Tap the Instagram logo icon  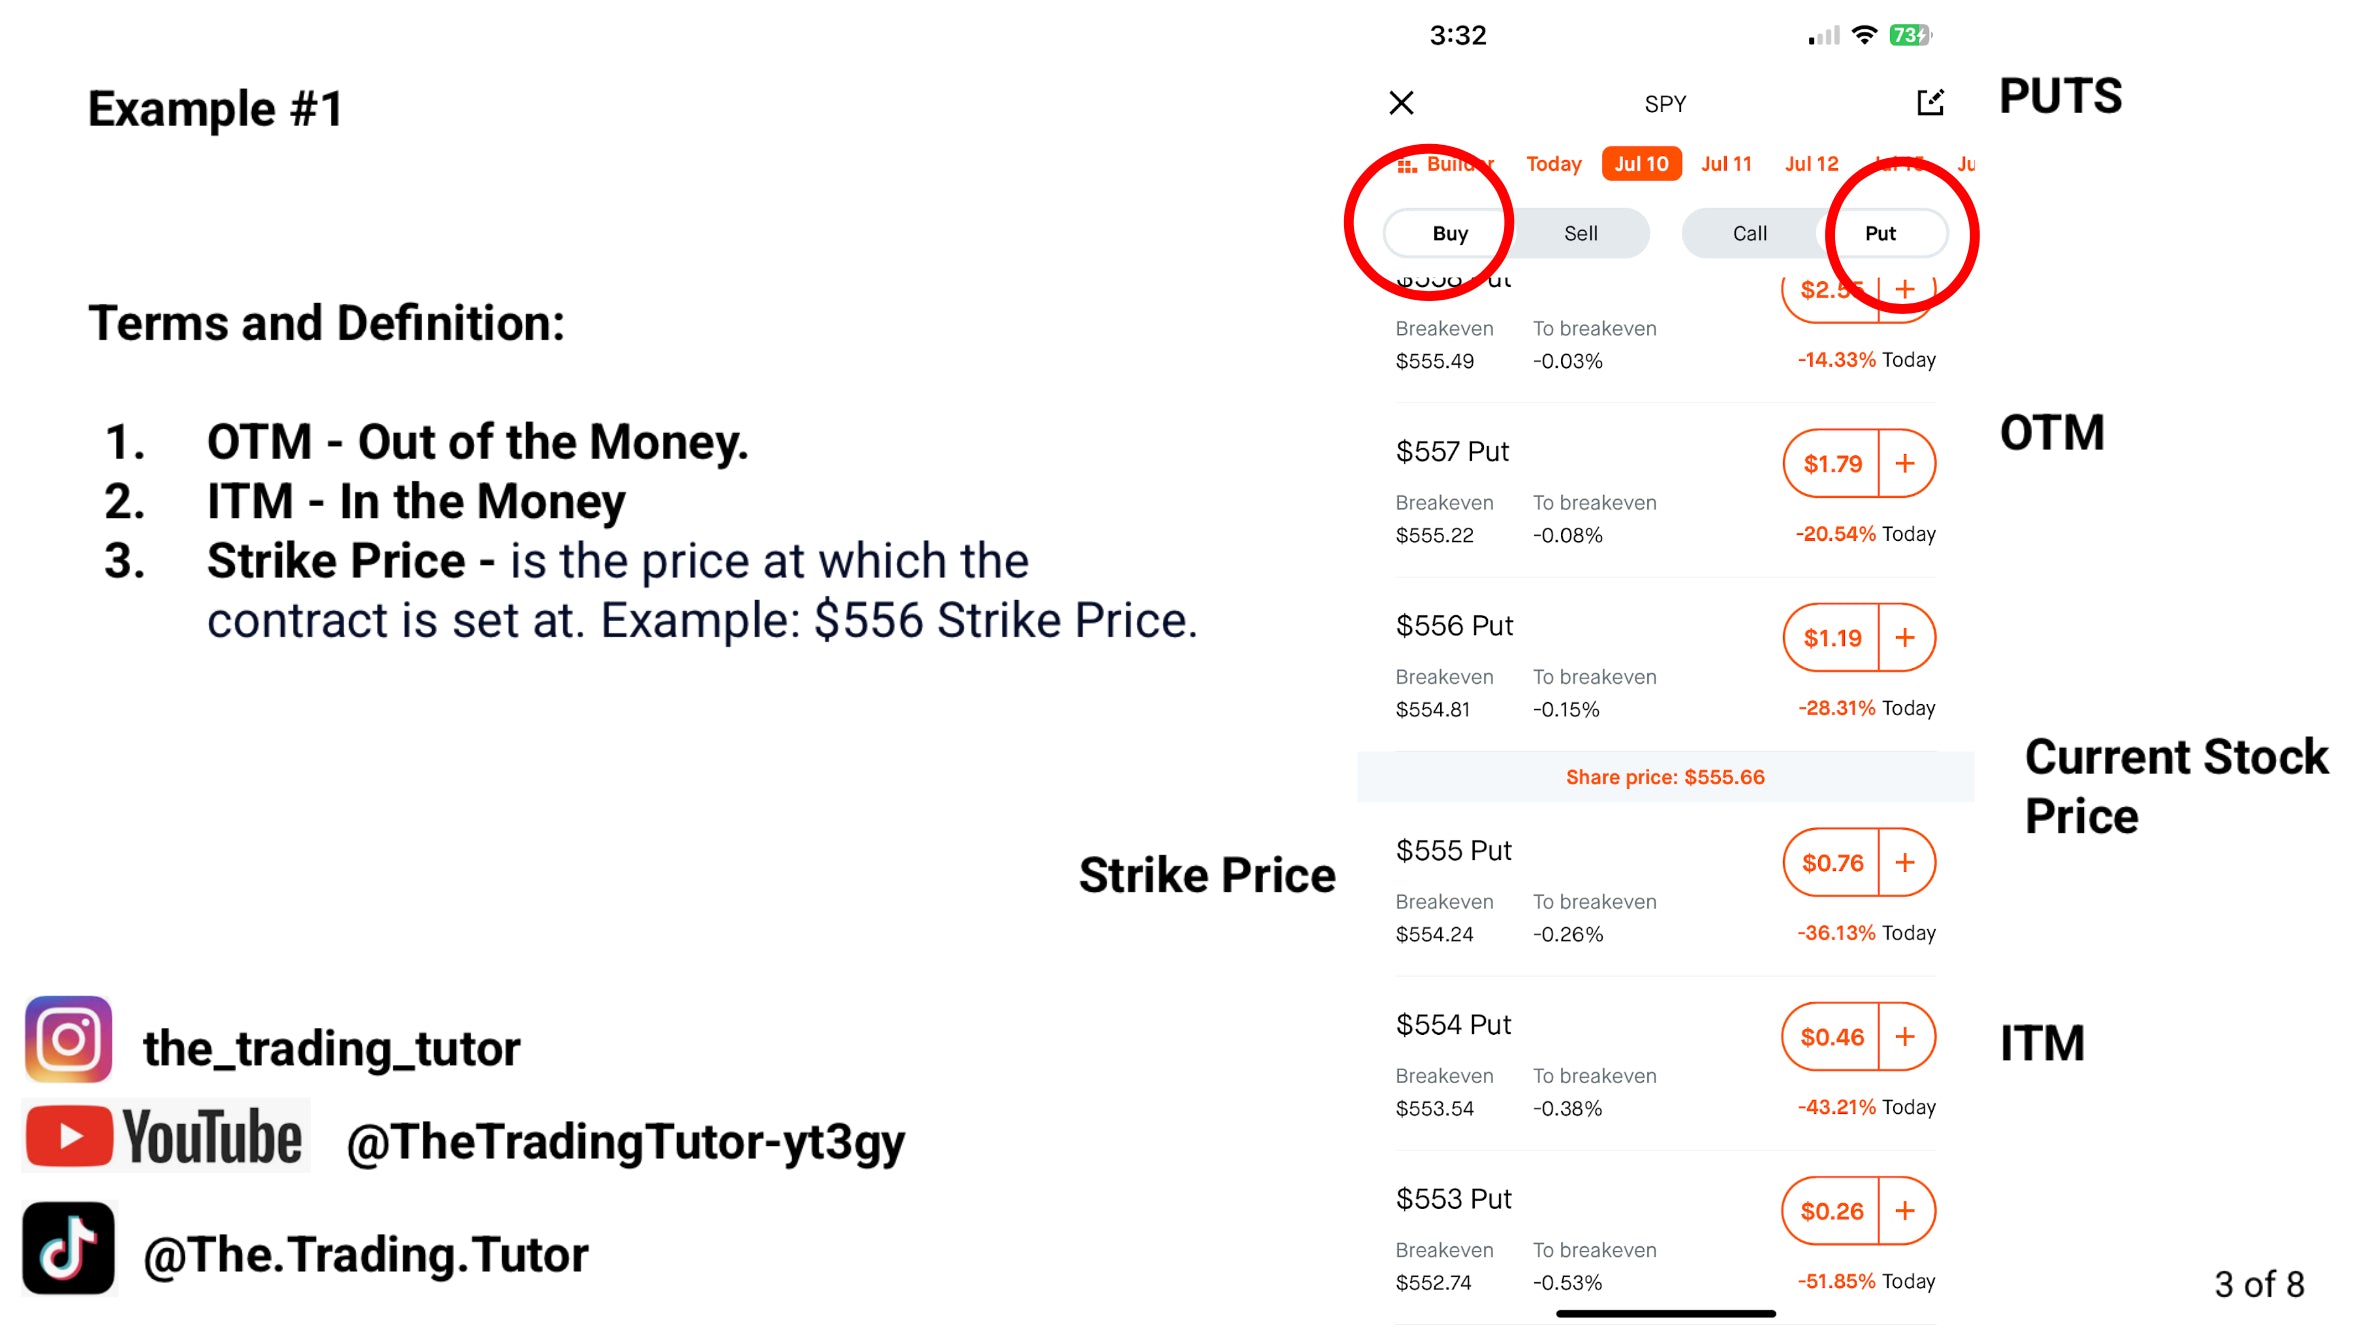[x=68, y=1040]
